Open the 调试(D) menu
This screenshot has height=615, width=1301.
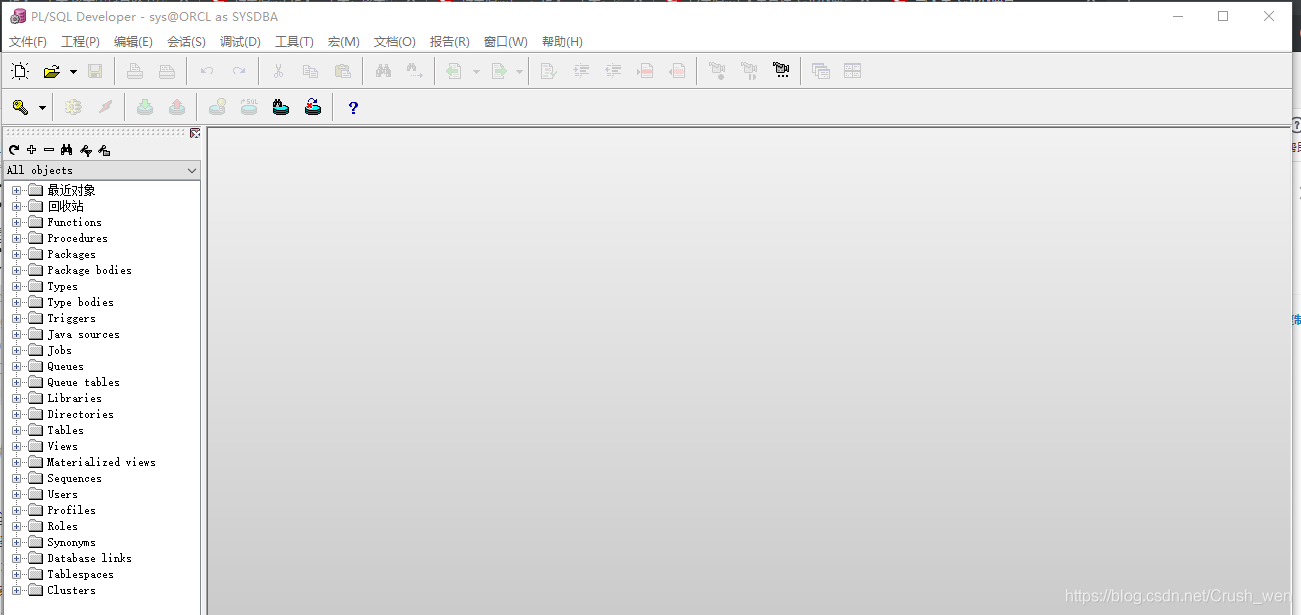coord(240,42)
